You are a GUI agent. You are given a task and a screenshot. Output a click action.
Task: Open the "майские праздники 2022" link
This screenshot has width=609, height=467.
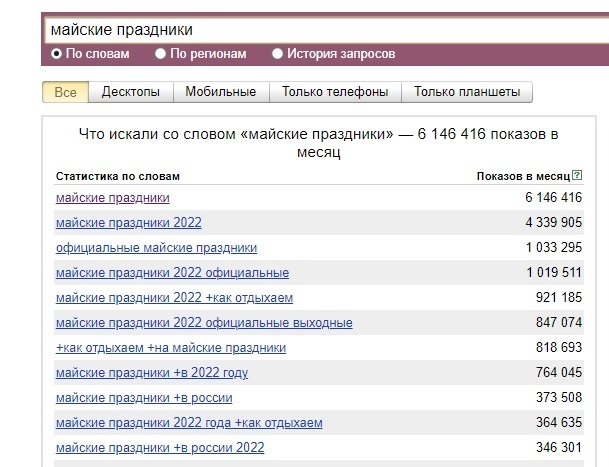(128, 223)
